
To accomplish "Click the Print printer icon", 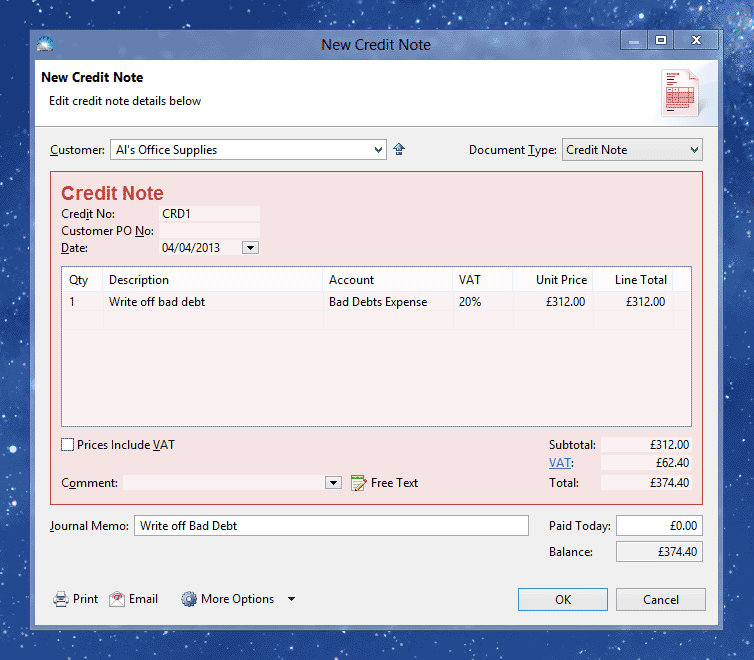I will (61, 599).
